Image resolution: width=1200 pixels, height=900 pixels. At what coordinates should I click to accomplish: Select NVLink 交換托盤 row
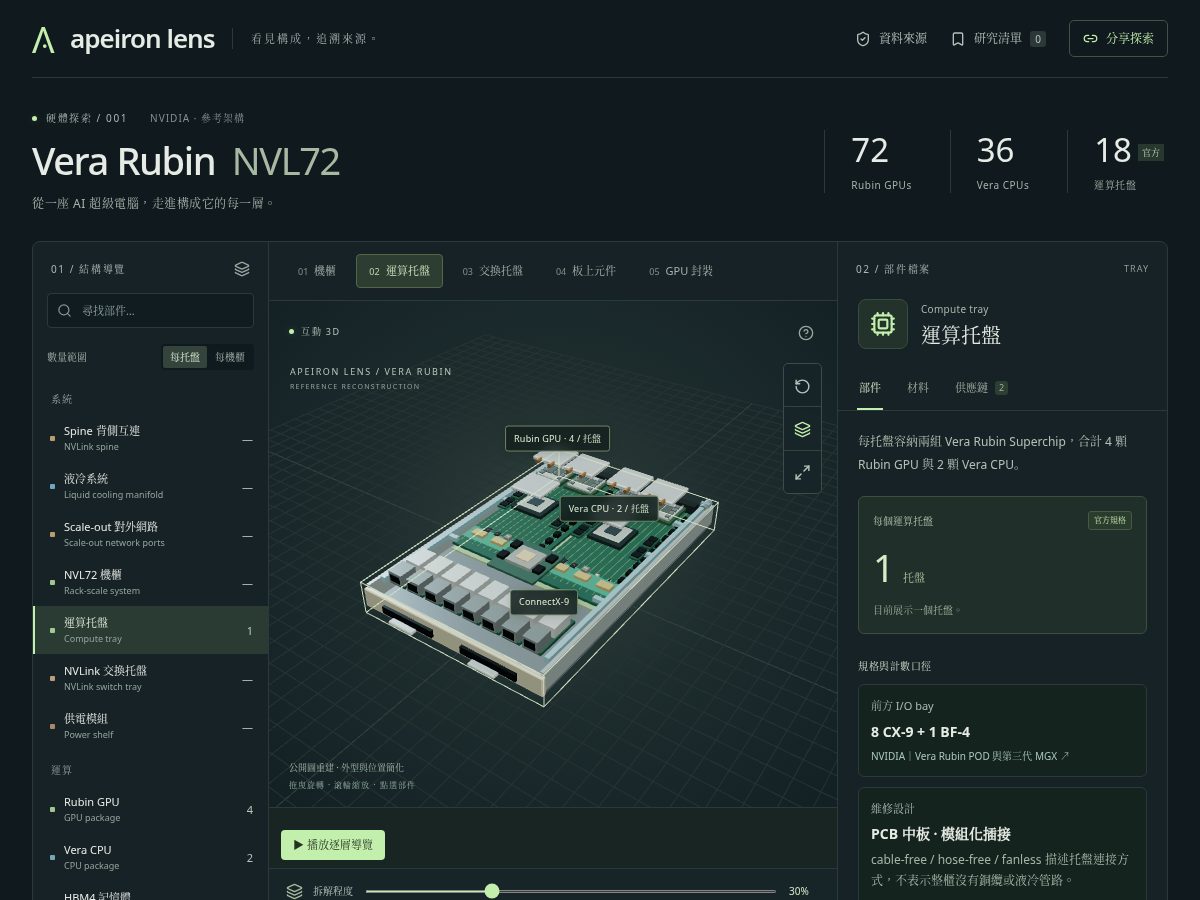[150, 678]
